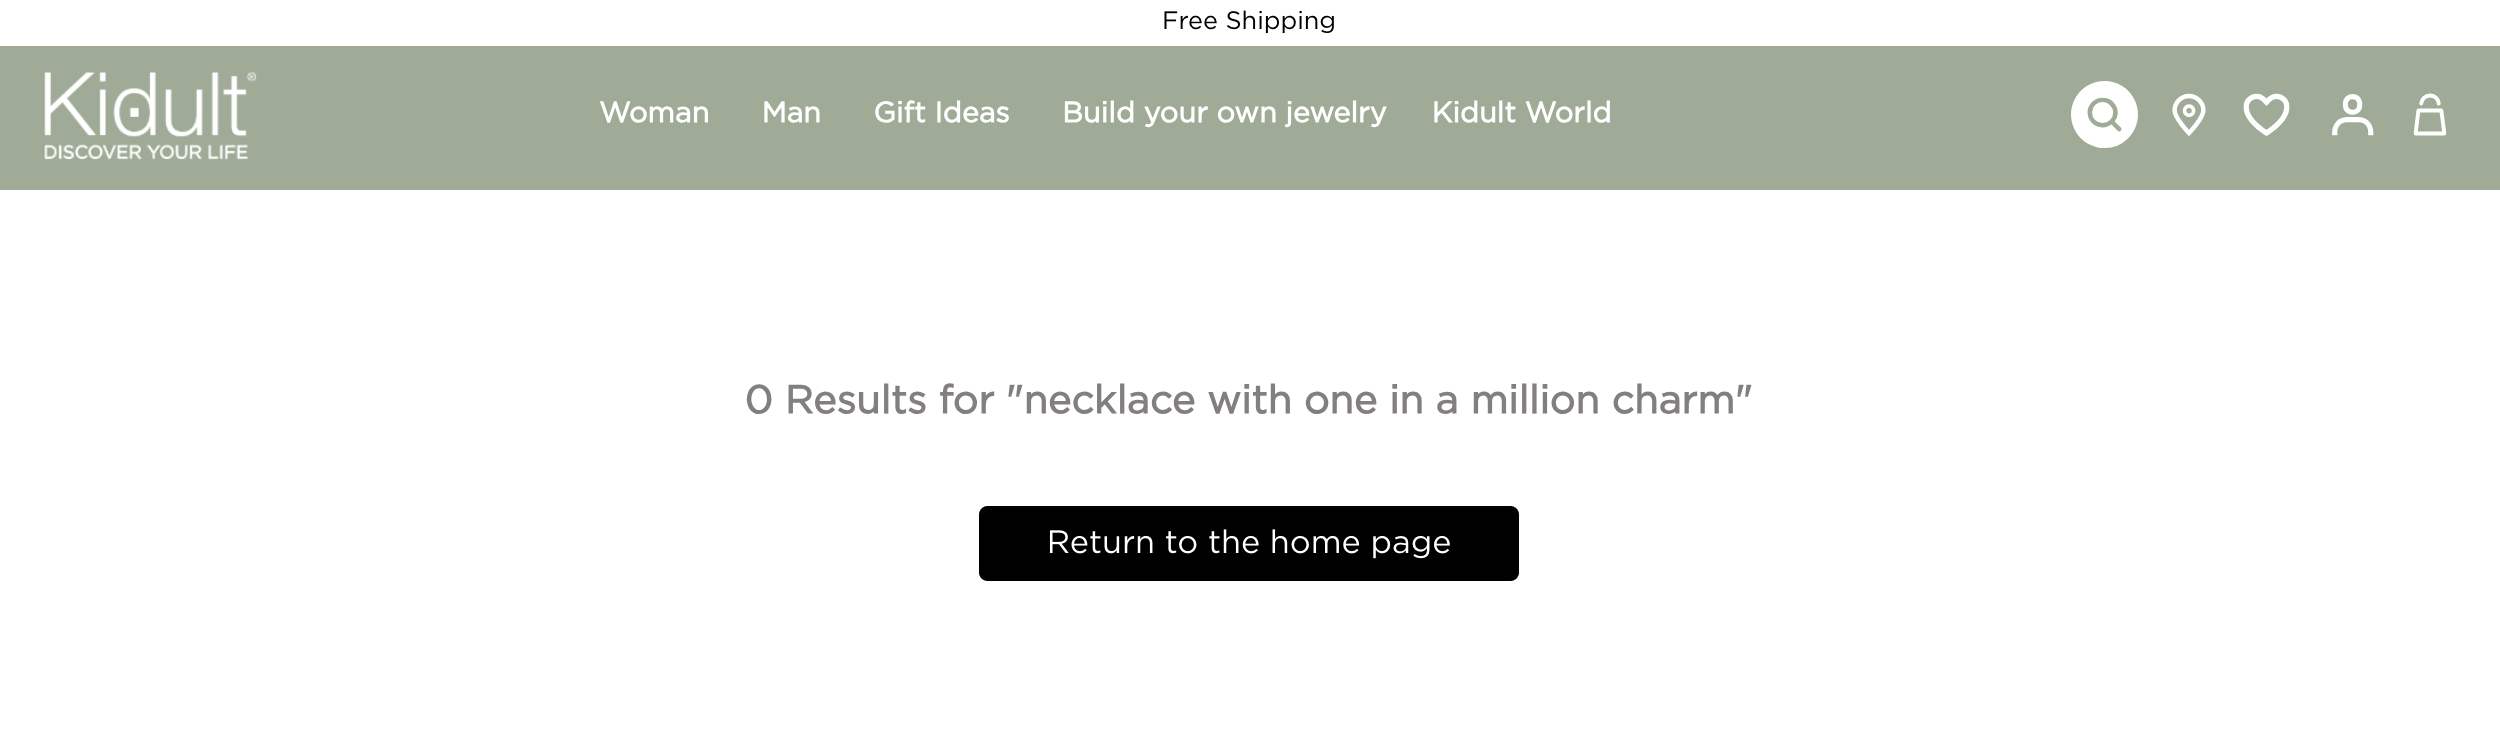Open the shopping bag icon
The width and height of the screenshot is (2500, 744).
[x=2430, y=114]
